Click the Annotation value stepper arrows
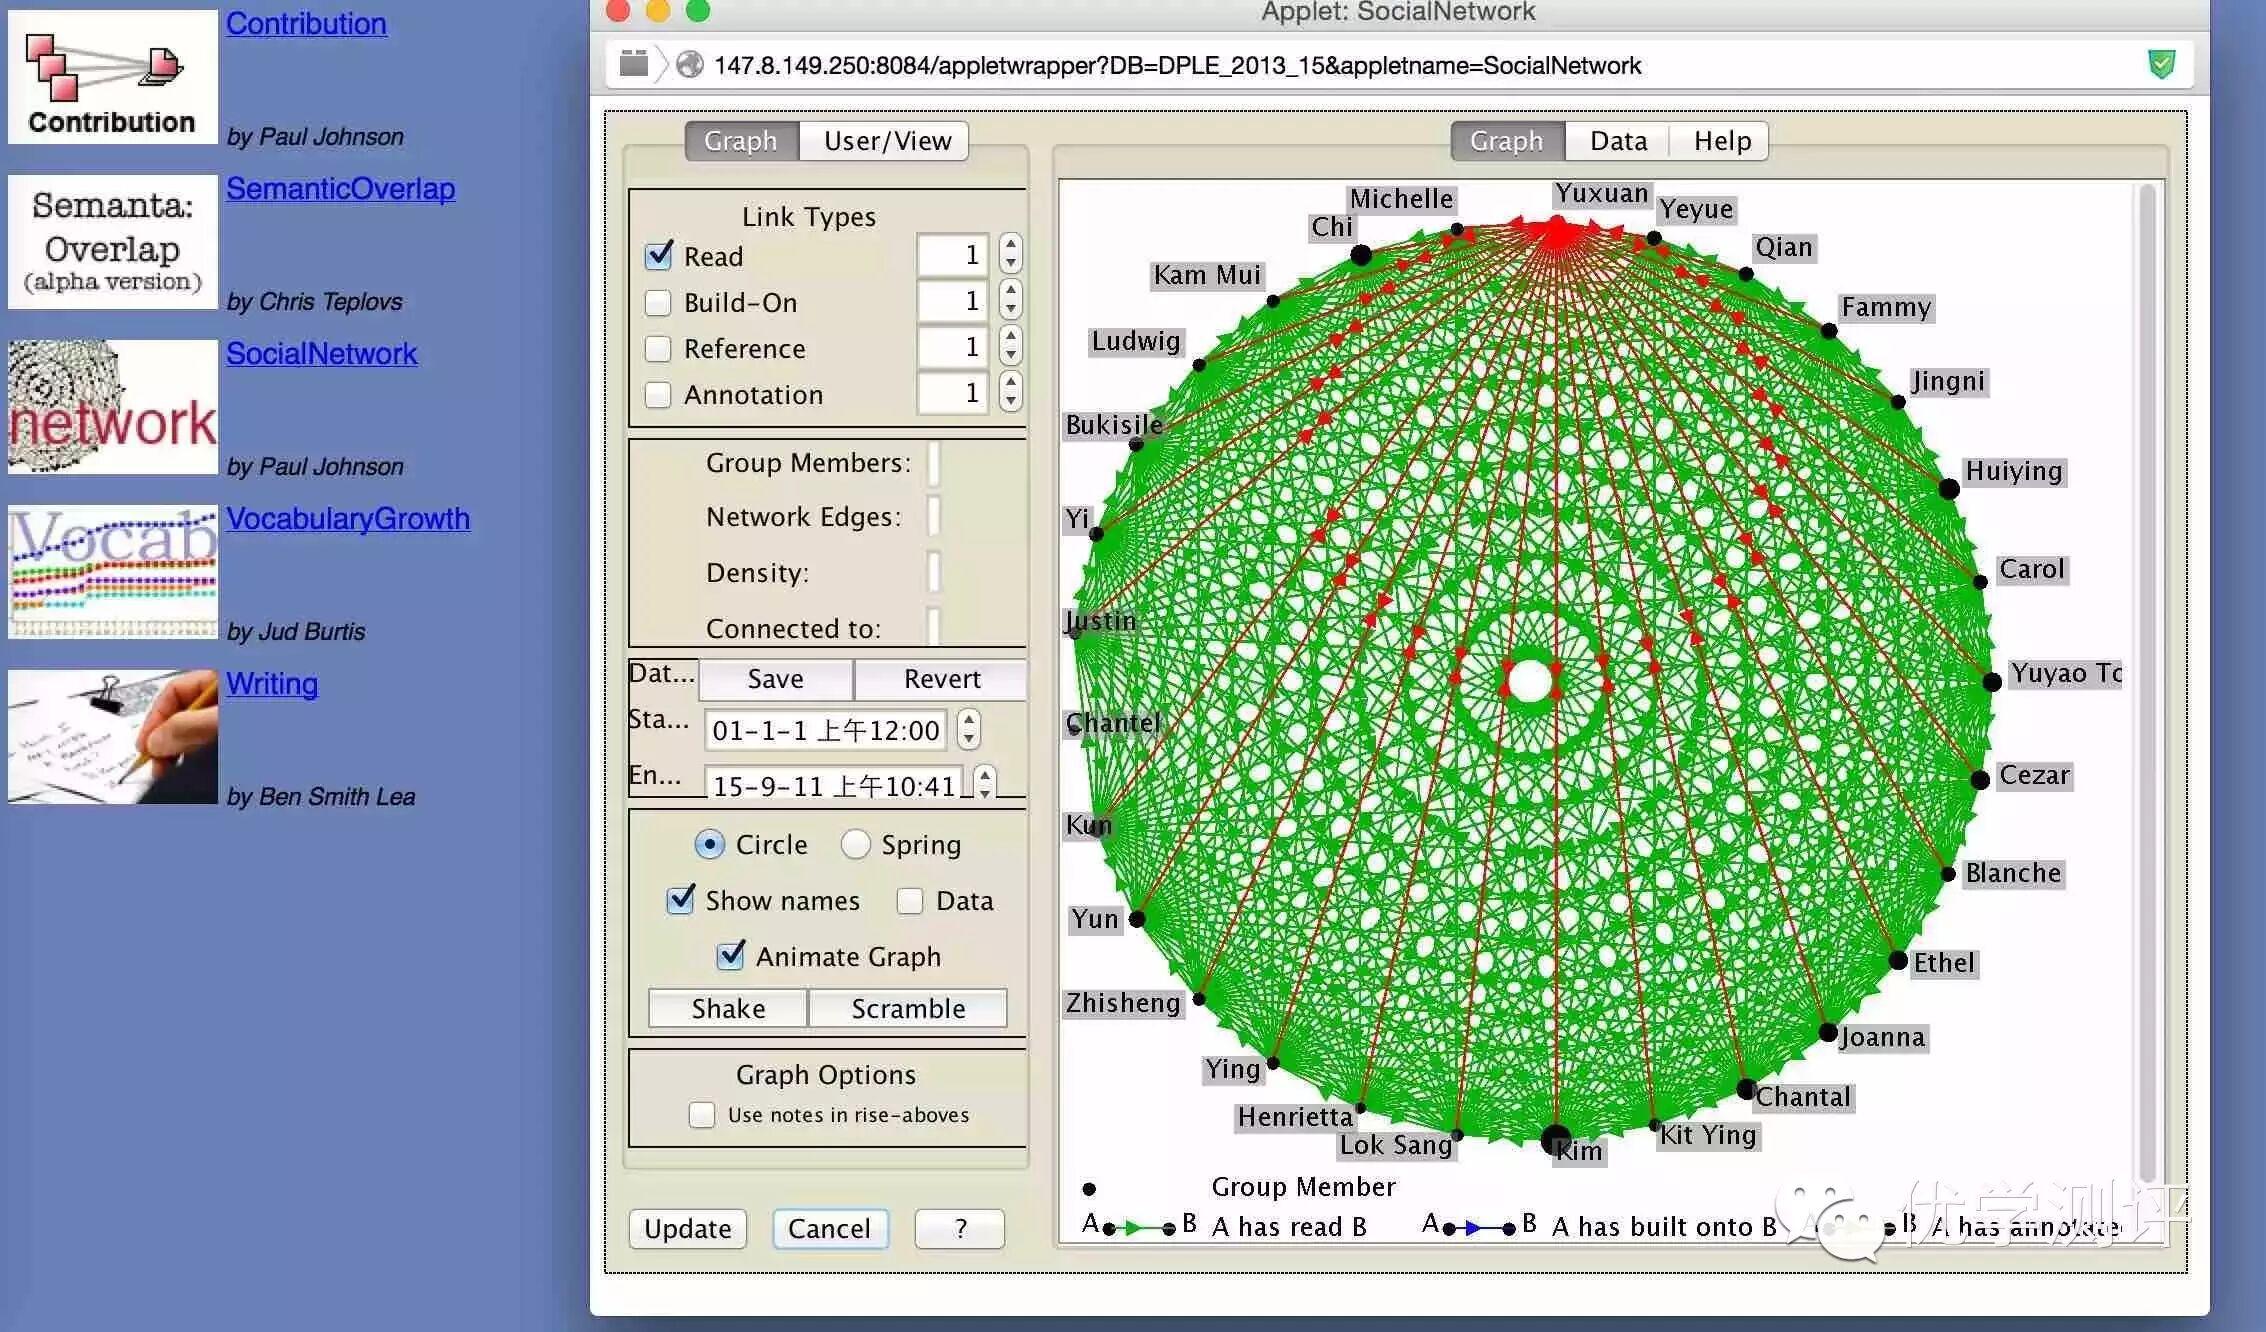2266x1332 pixels. 1010,393
